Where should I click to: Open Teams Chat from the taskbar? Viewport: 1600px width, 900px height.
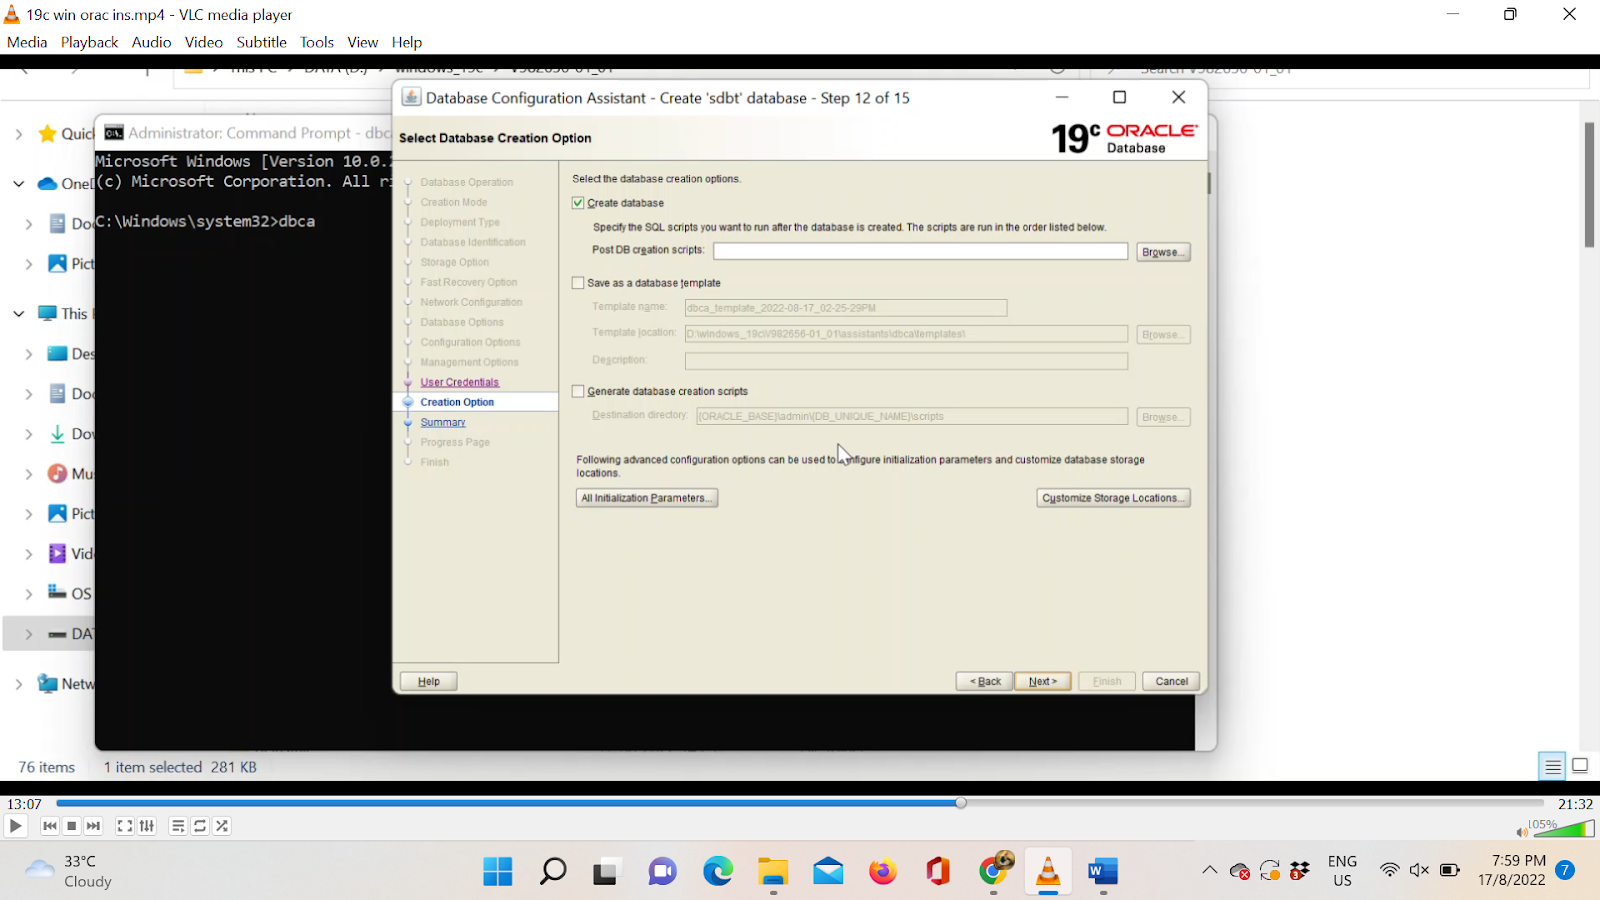pyautogui.click(x=662, y=872)
